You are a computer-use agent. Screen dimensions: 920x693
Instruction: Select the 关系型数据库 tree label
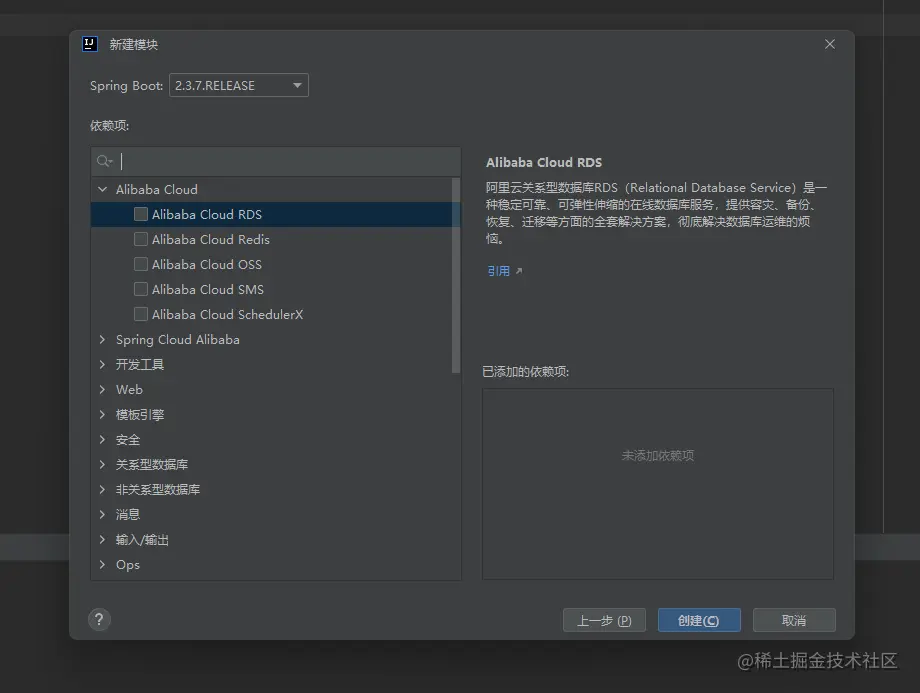[x=152, y=464]
